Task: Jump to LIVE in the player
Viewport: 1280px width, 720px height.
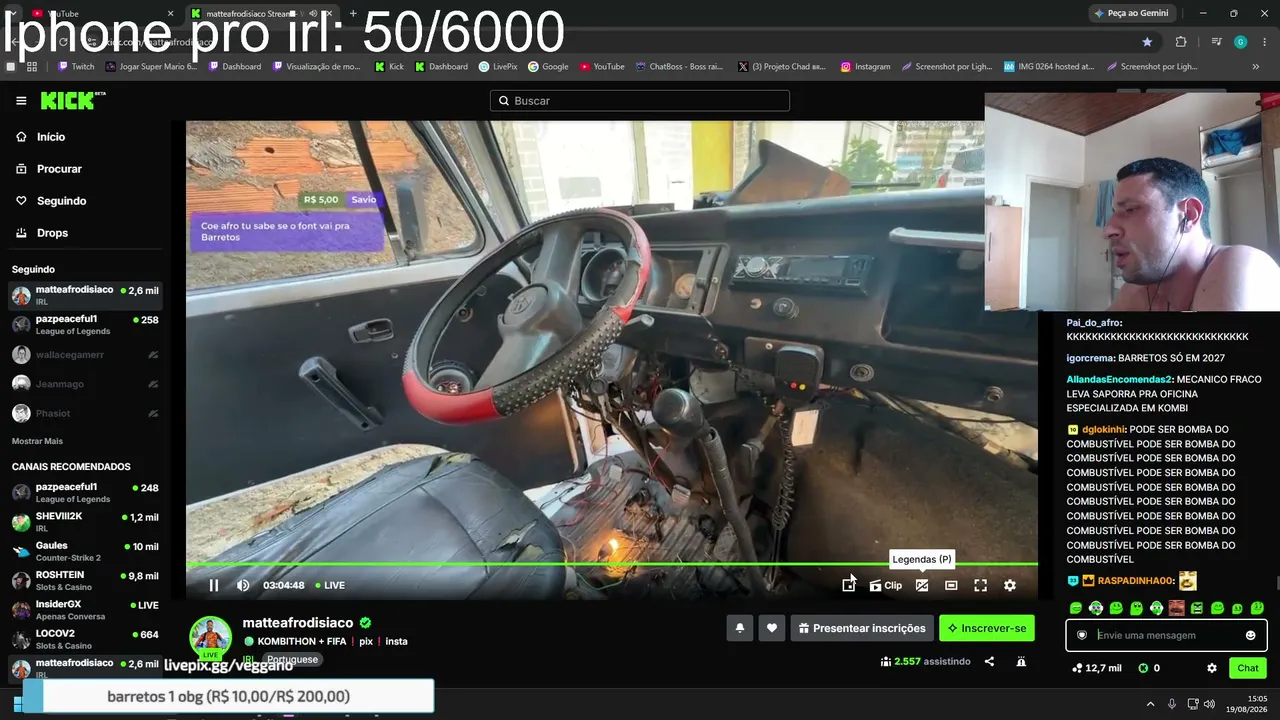Action: (330, 585)
